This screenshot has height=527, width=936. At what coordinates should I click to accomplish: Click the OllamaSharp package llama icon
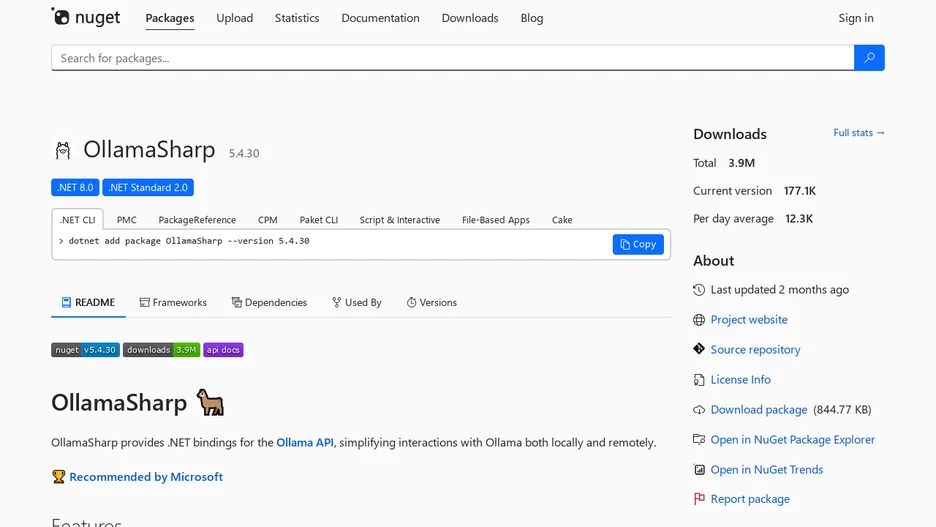pyautogui.click(x=63, y=150)
